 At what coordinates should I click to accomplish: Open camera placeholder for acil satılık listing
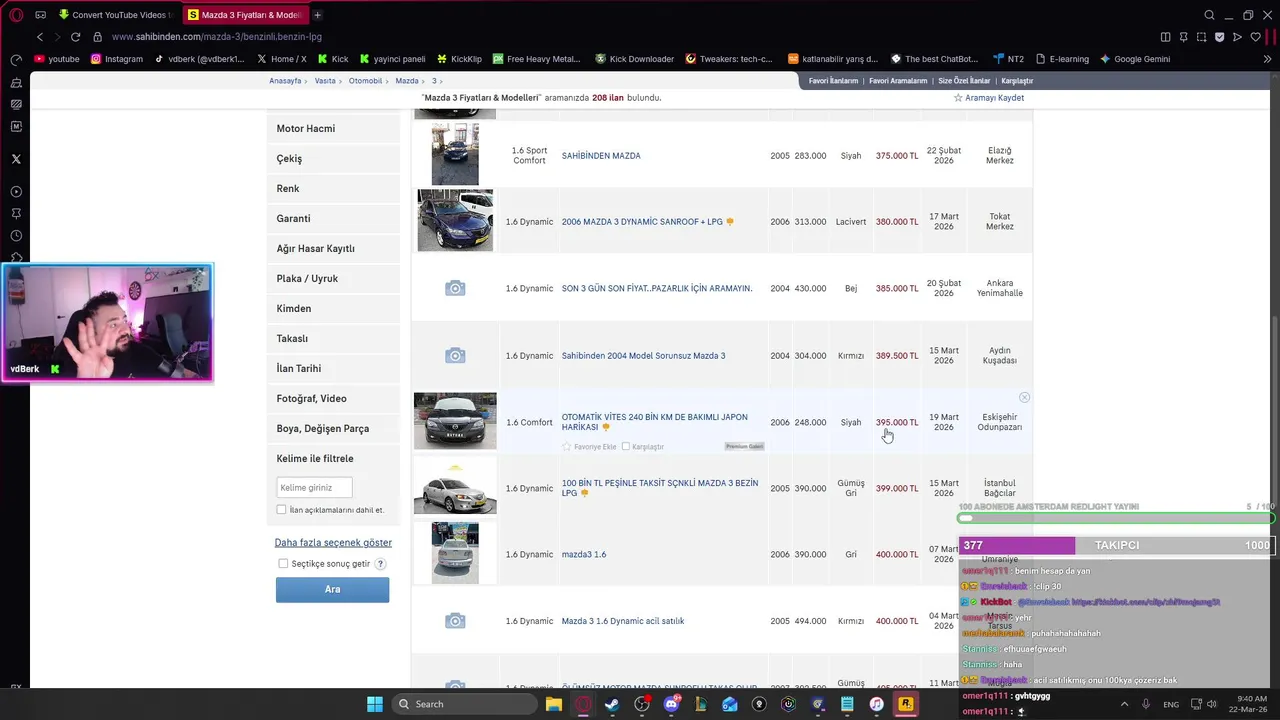[455, 621]
